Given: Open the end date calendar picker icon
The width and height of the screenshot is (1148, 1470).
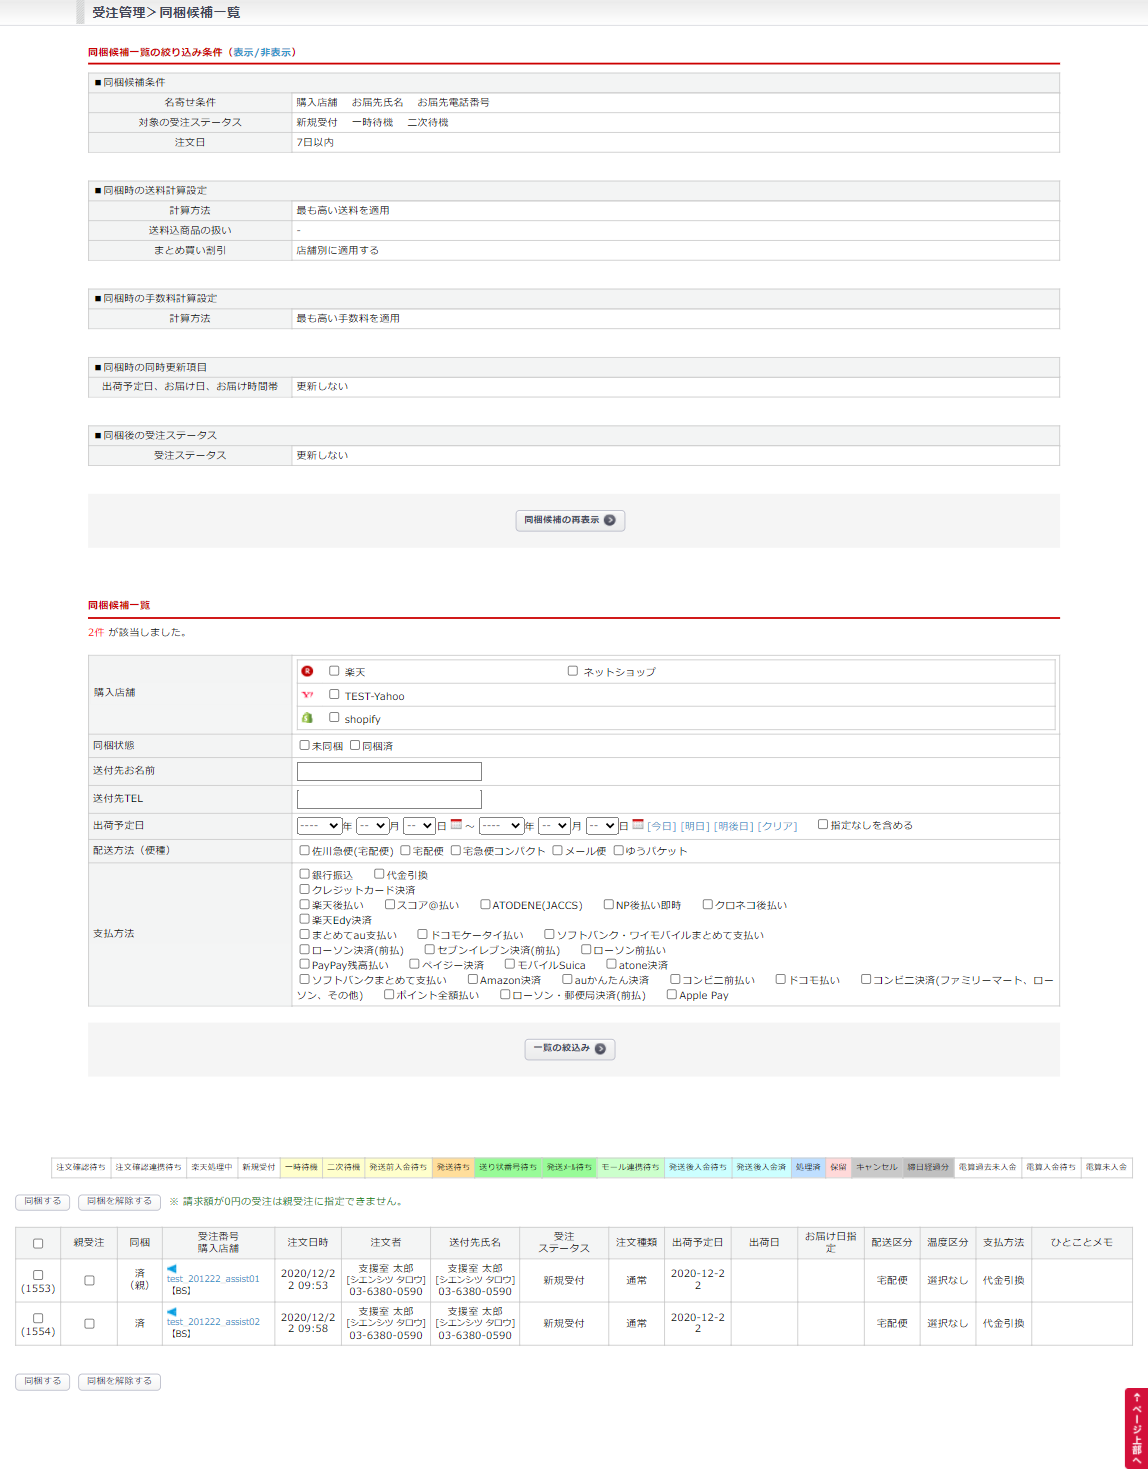Looking at the screenshot, I should point(638,825).
